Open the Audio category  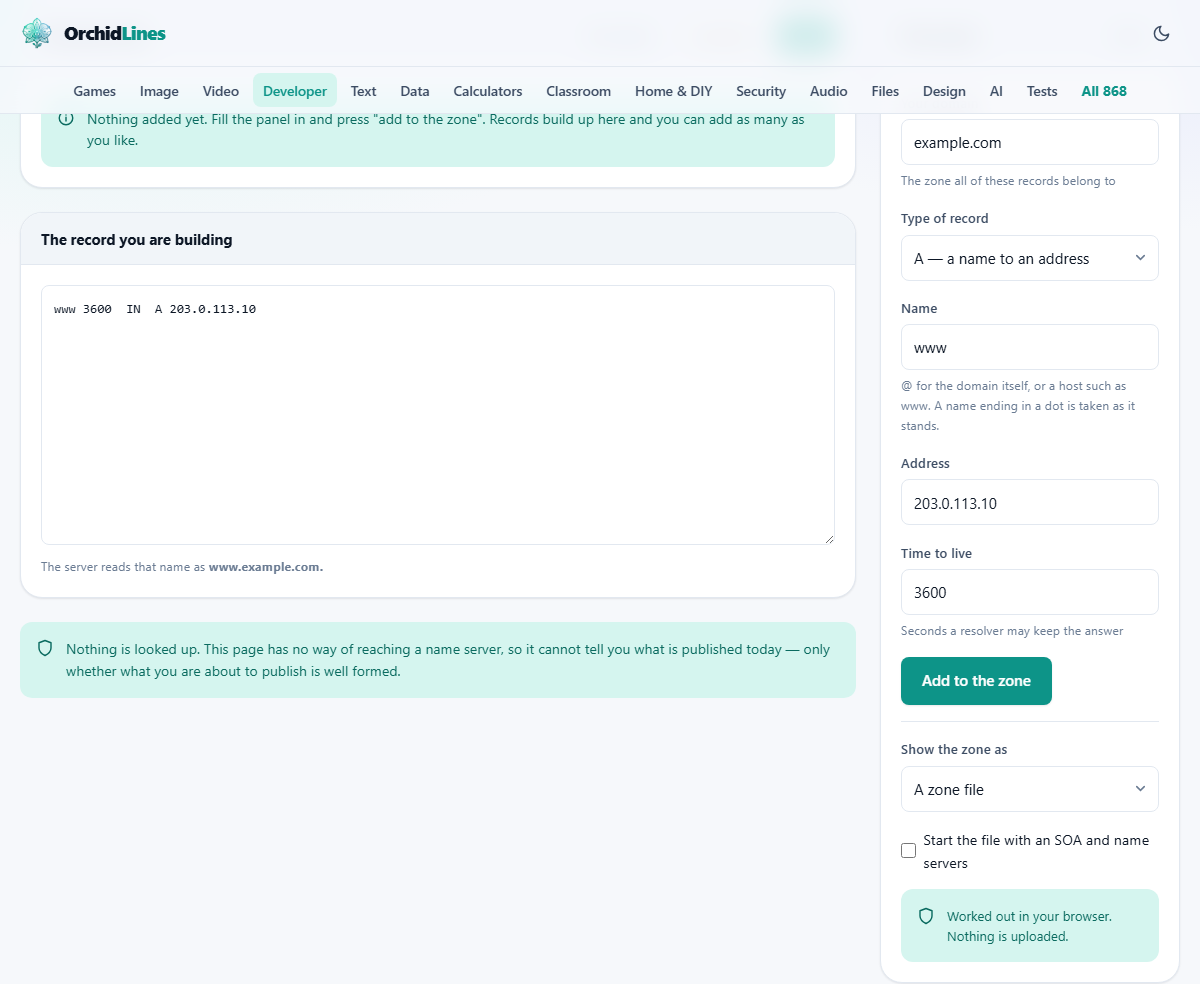point(829,91)
